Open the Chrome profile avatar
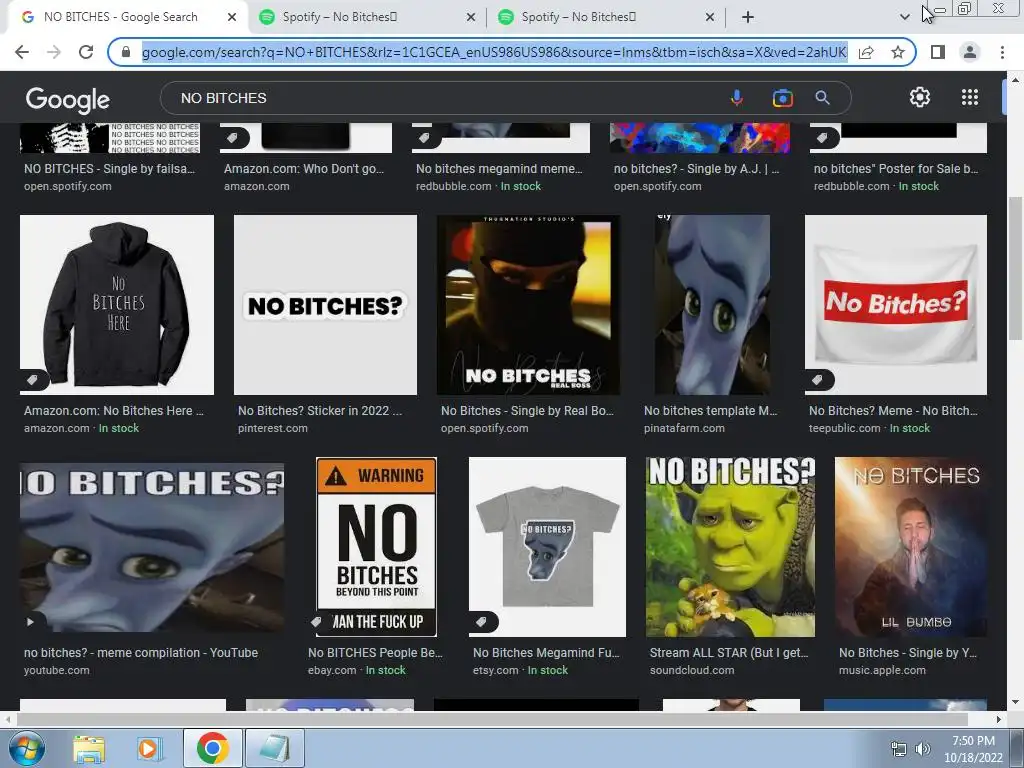The height and width of the screenshot is (768, 1024). pyautogui.click(x=970, y=52)
